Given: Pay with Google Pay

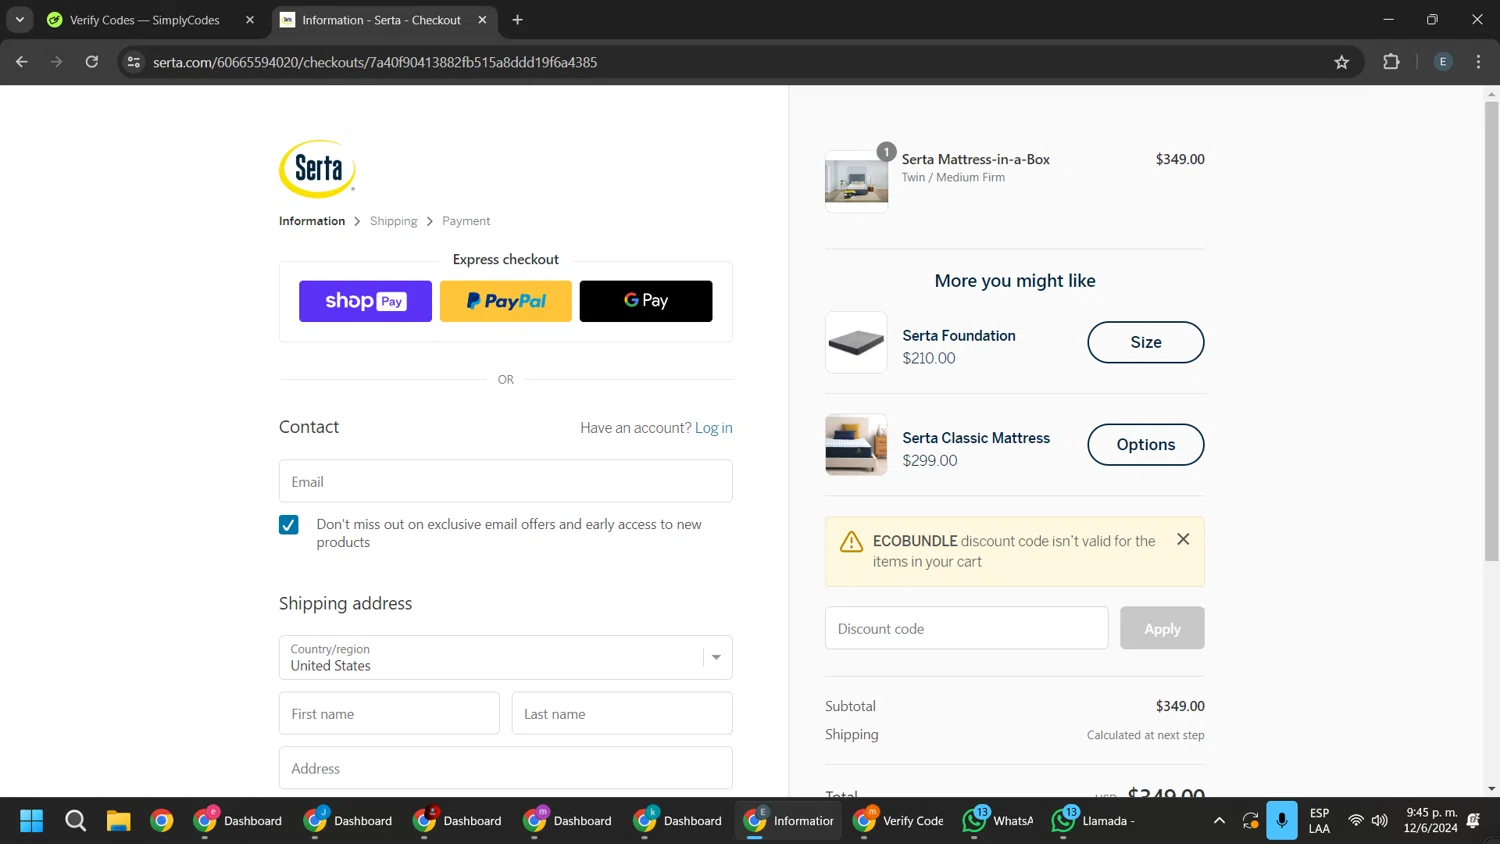Looking at the screenshot, I should (x=646, y=301).
